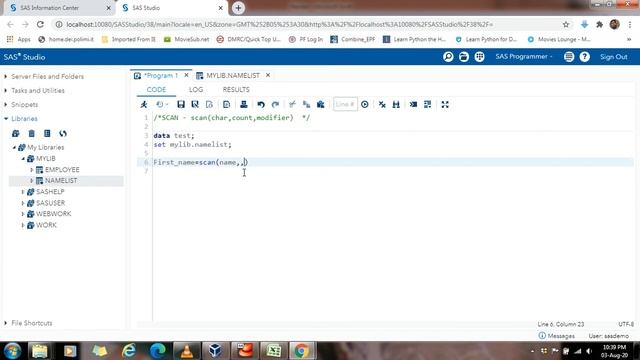Viewport: 640px width, 360px height.
Task: Redo the edit in the code editor
Action: point(276,104)
